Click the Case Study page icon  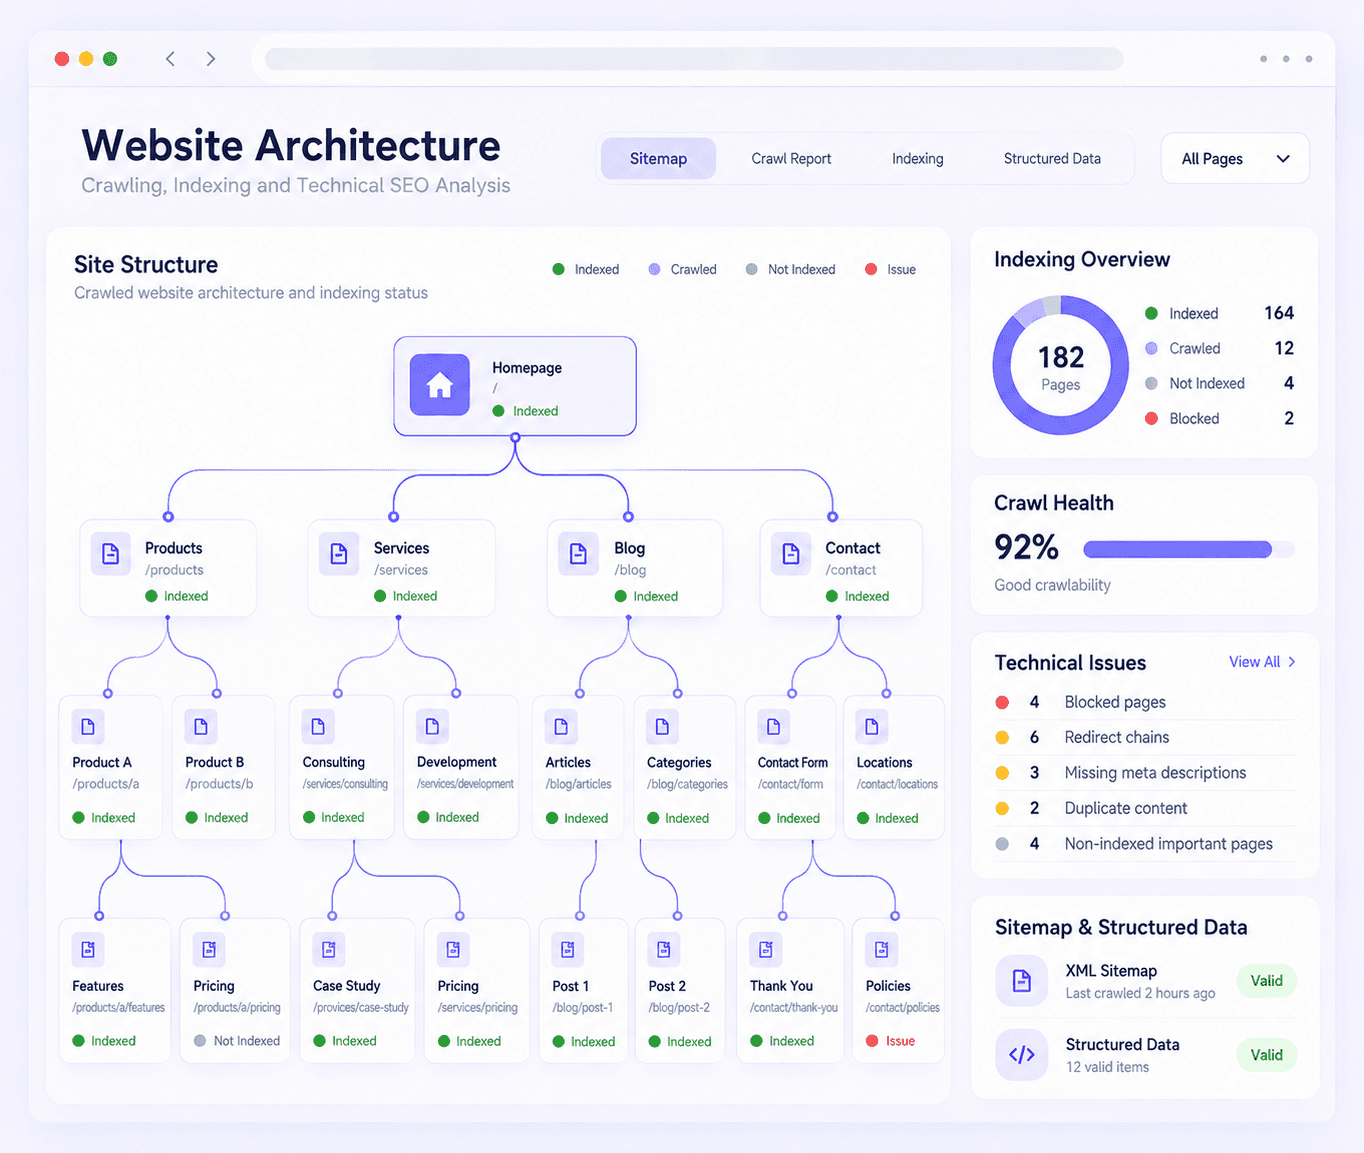tap(329, 949)
